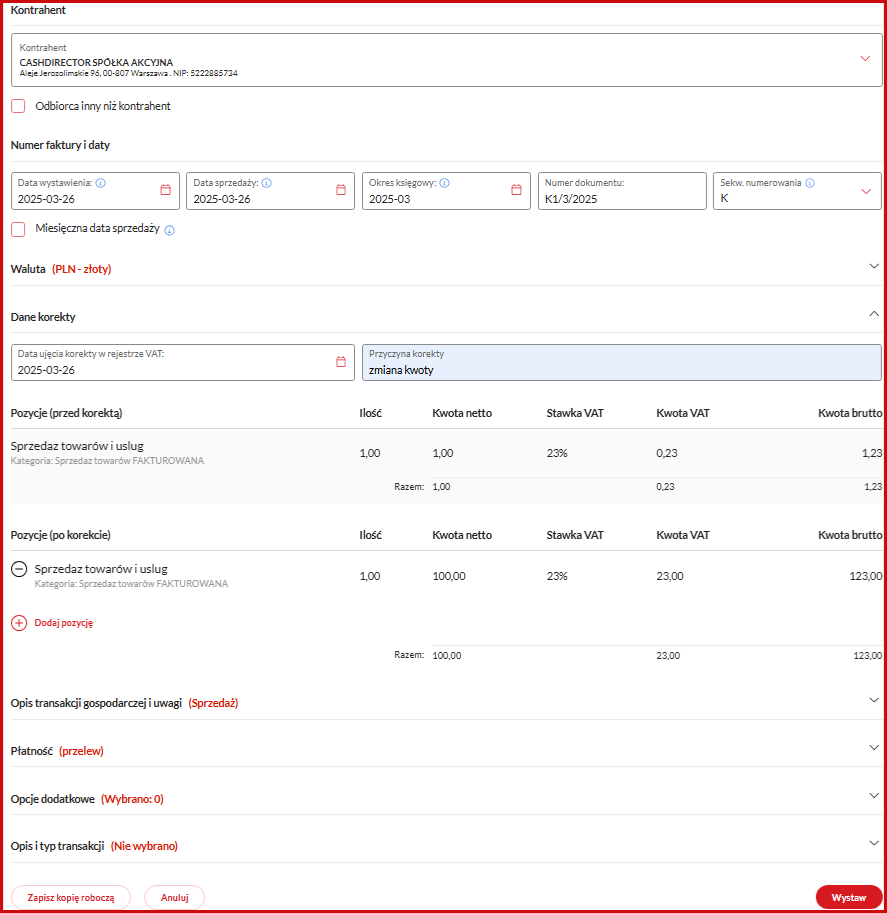Open Sekw. numerowania dropdown
887x913 pixels.
866,192
